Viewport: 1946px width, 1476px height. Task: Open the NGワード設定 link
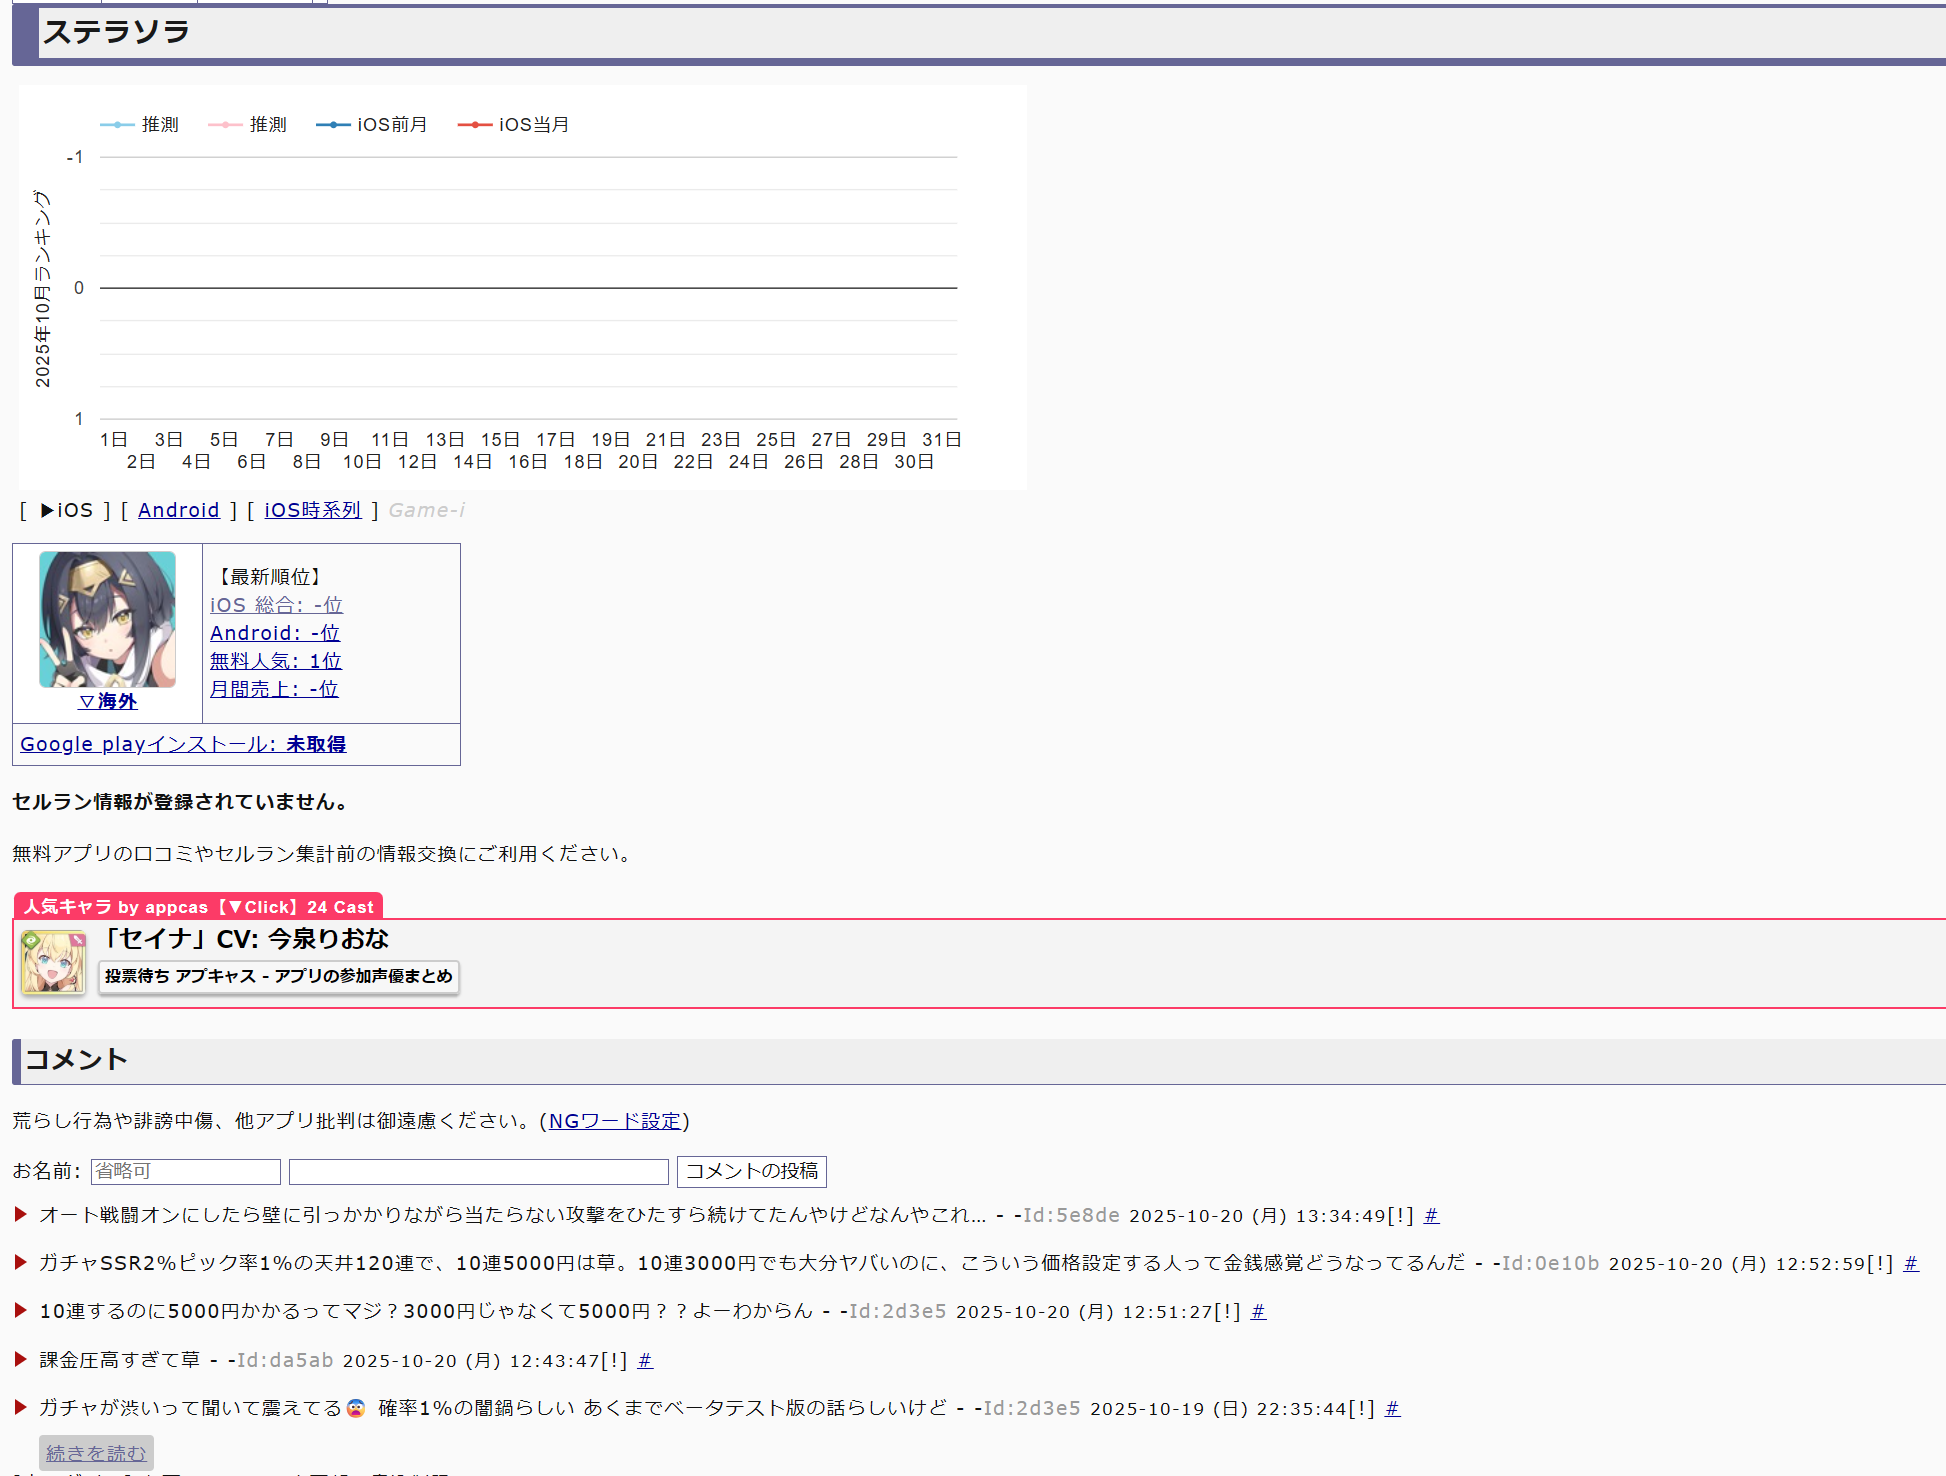tap(614, 1121)
